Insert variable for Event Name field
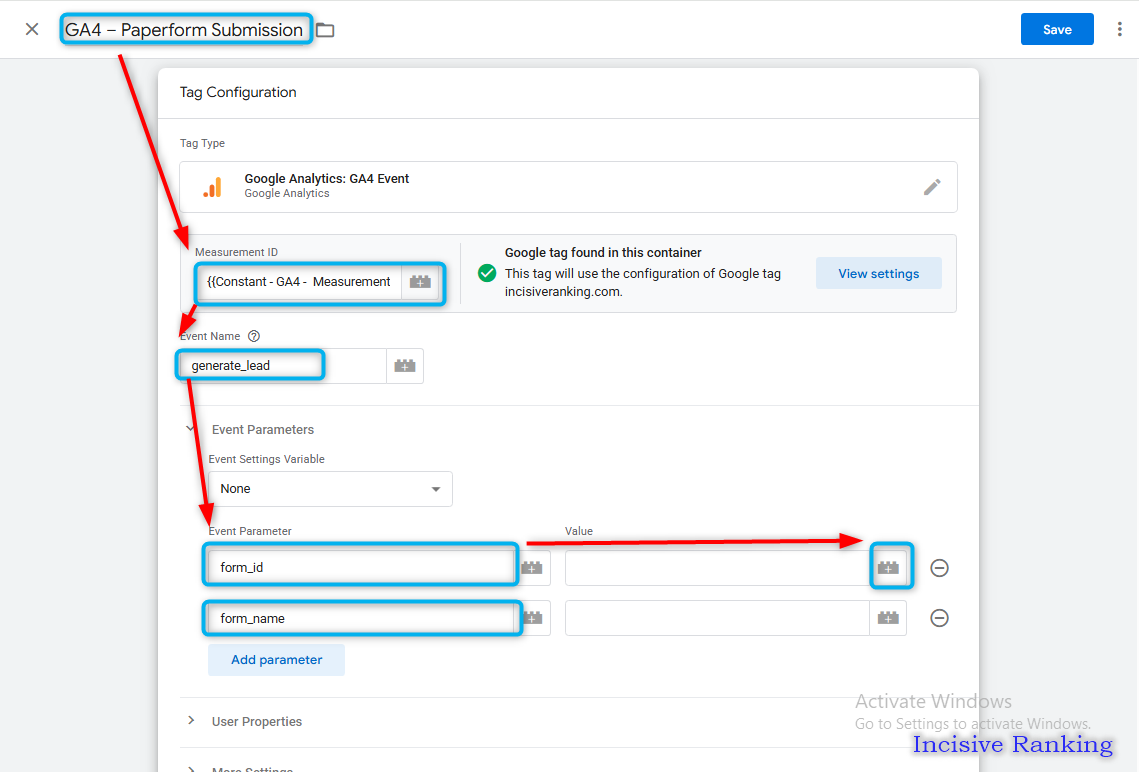This screenshot has height=772, width=1139. (x=405, y=366)
